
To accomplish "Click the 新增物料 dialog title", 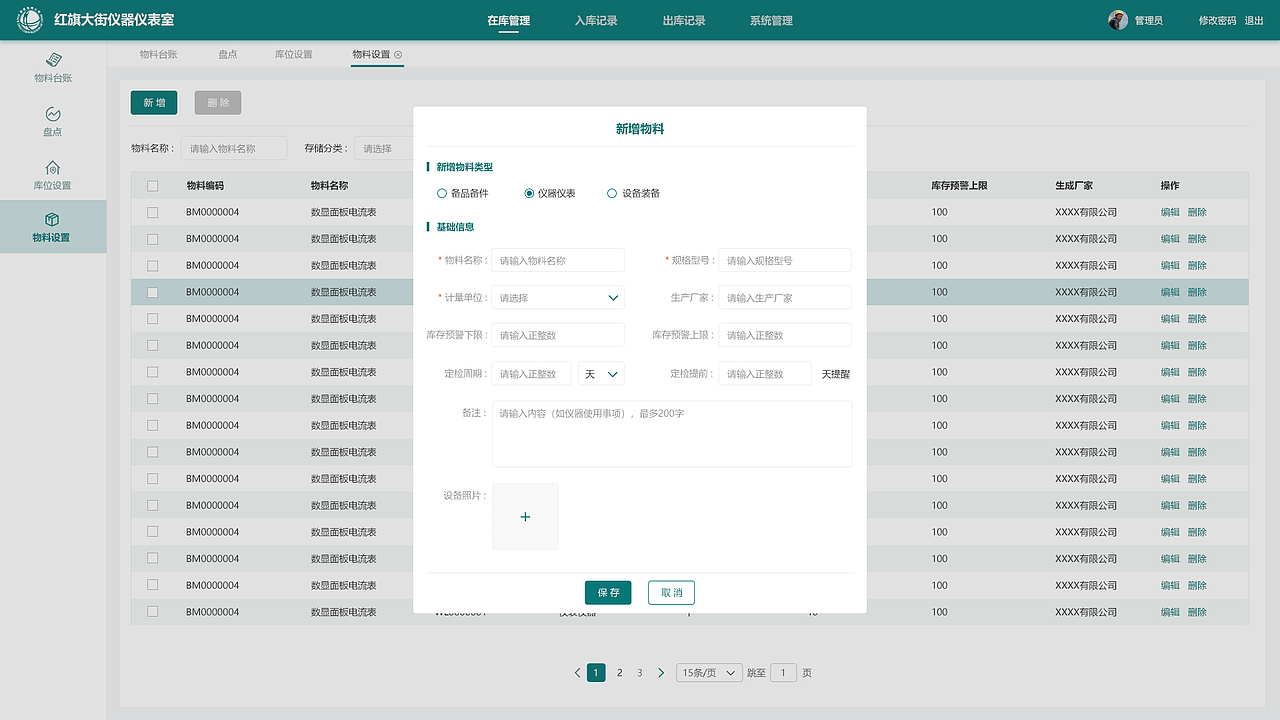I will tap(640, 129).
